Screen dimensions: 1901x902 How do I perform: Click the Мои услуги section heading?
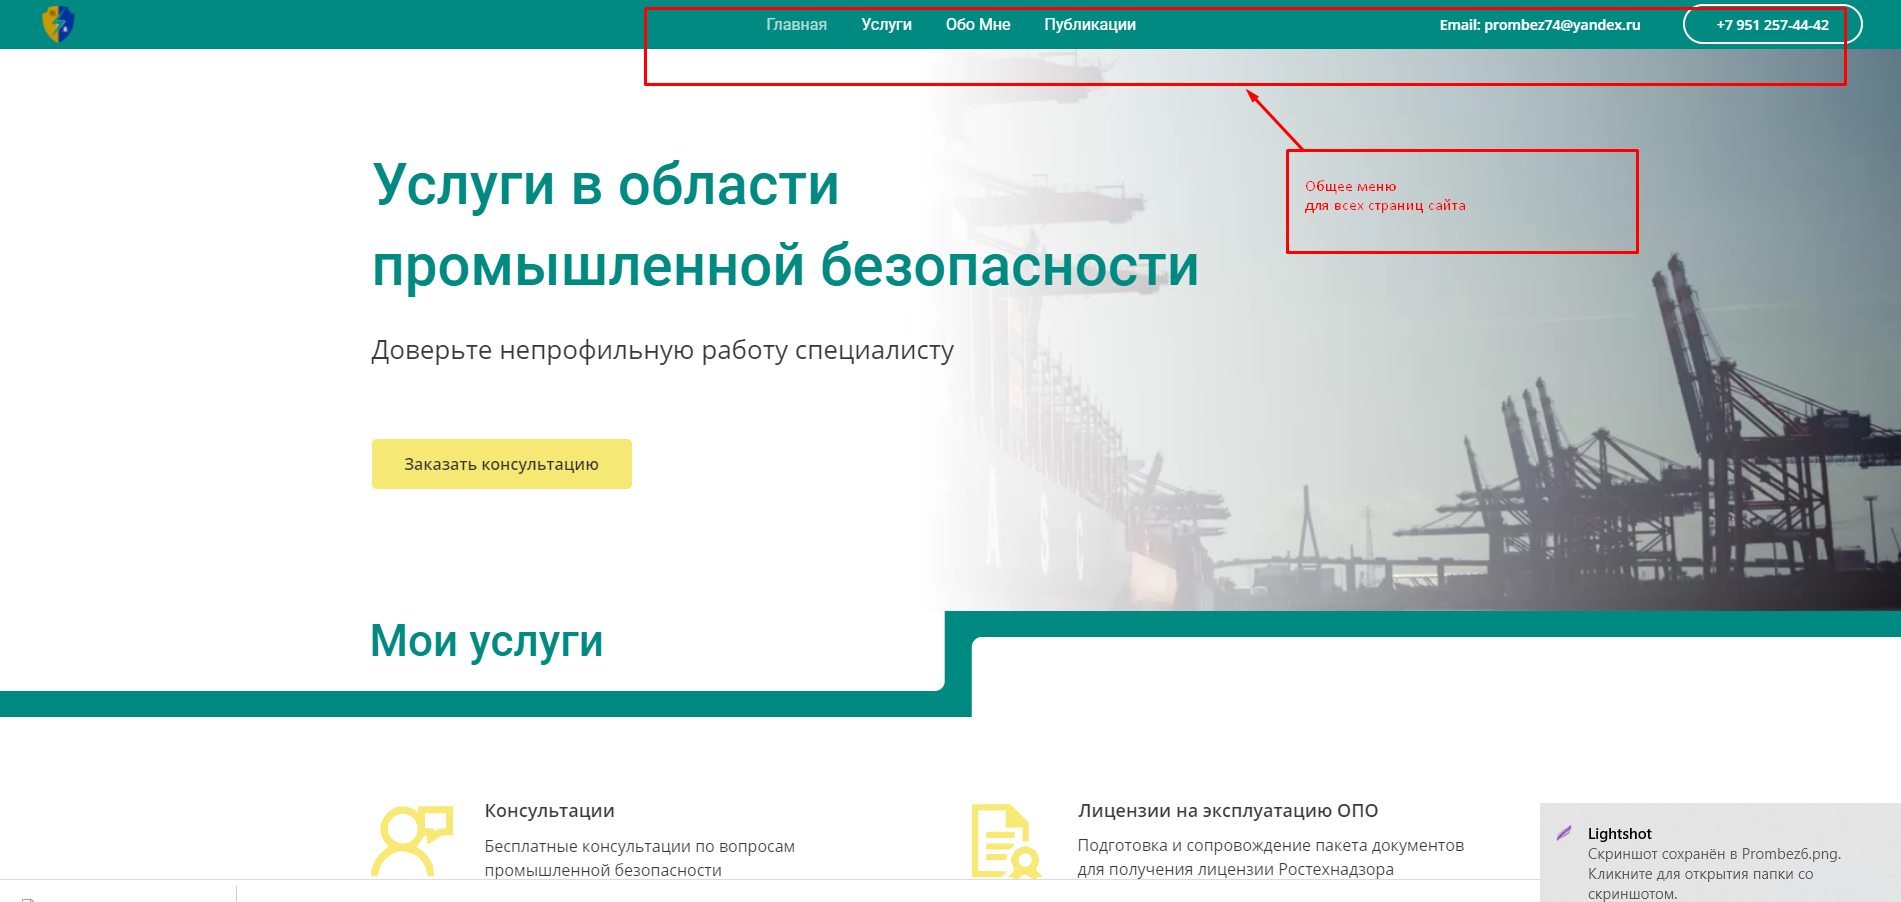(487, 641)
